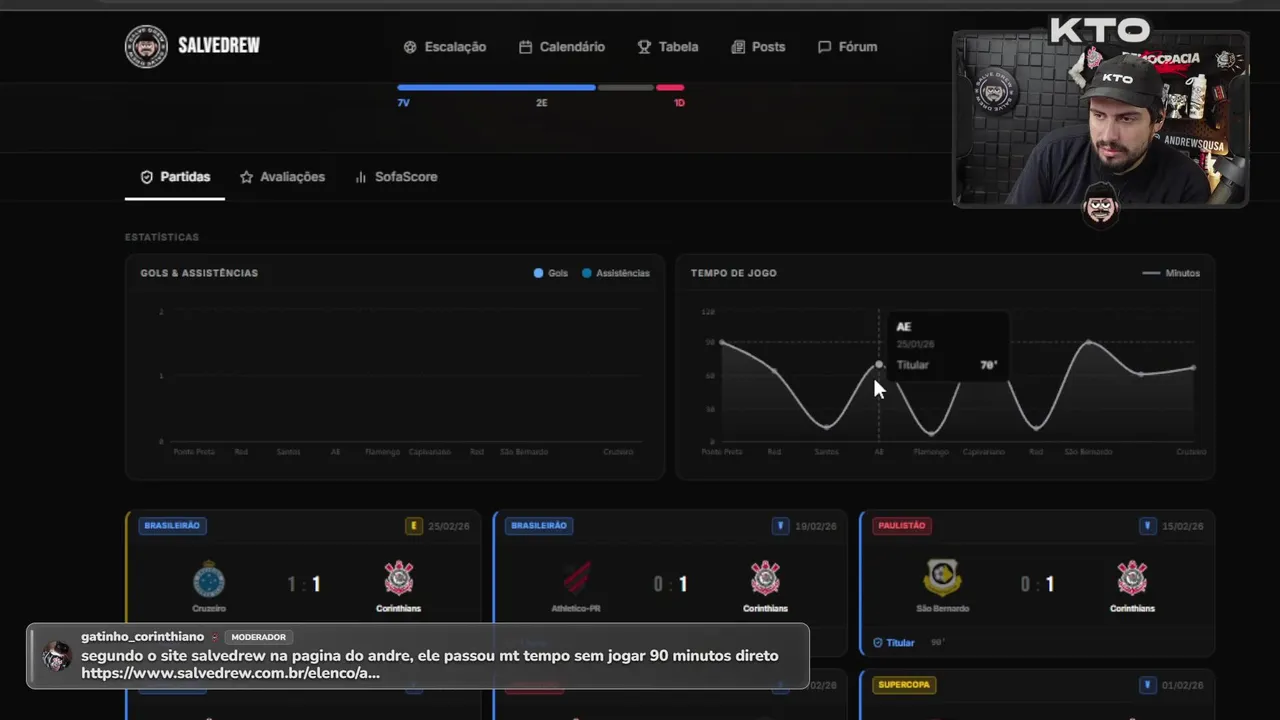This screenshot has width=1280, height=720.
Task: Click the streamer webcam feed
Action: point(1100,118)
